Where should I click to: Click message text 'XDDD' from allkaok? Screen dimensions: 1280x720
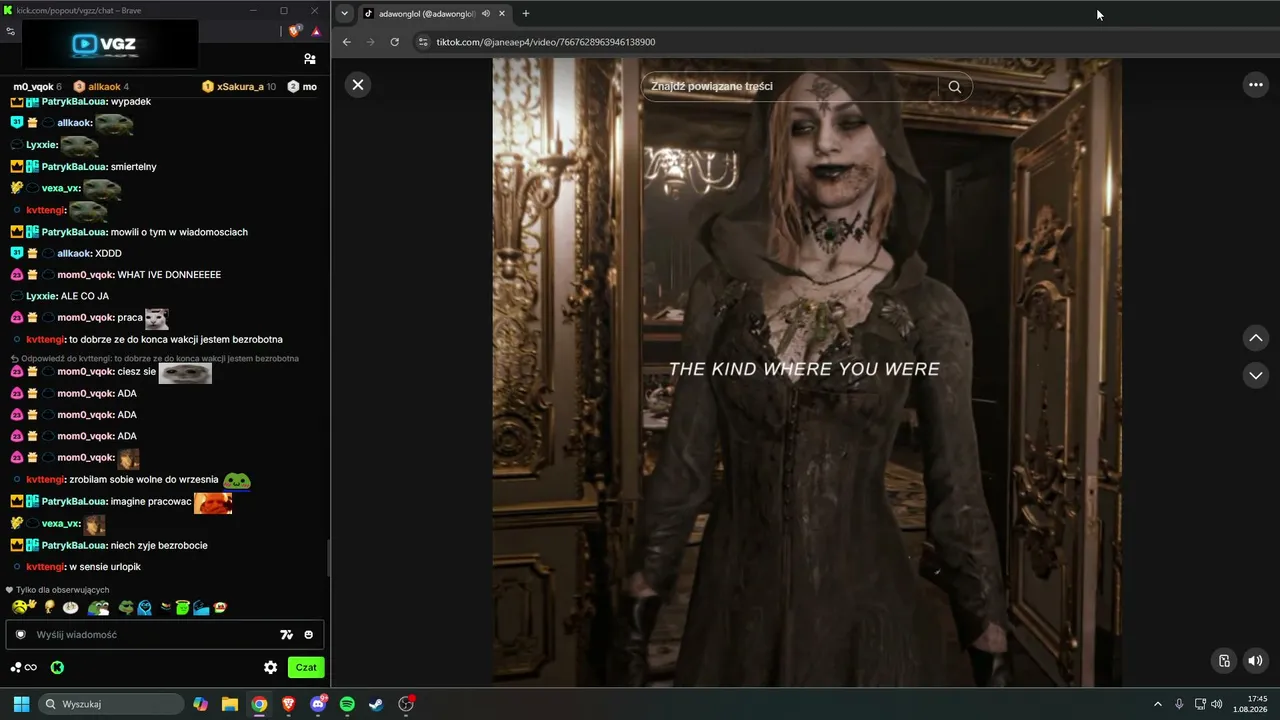[x=108, y=254]
